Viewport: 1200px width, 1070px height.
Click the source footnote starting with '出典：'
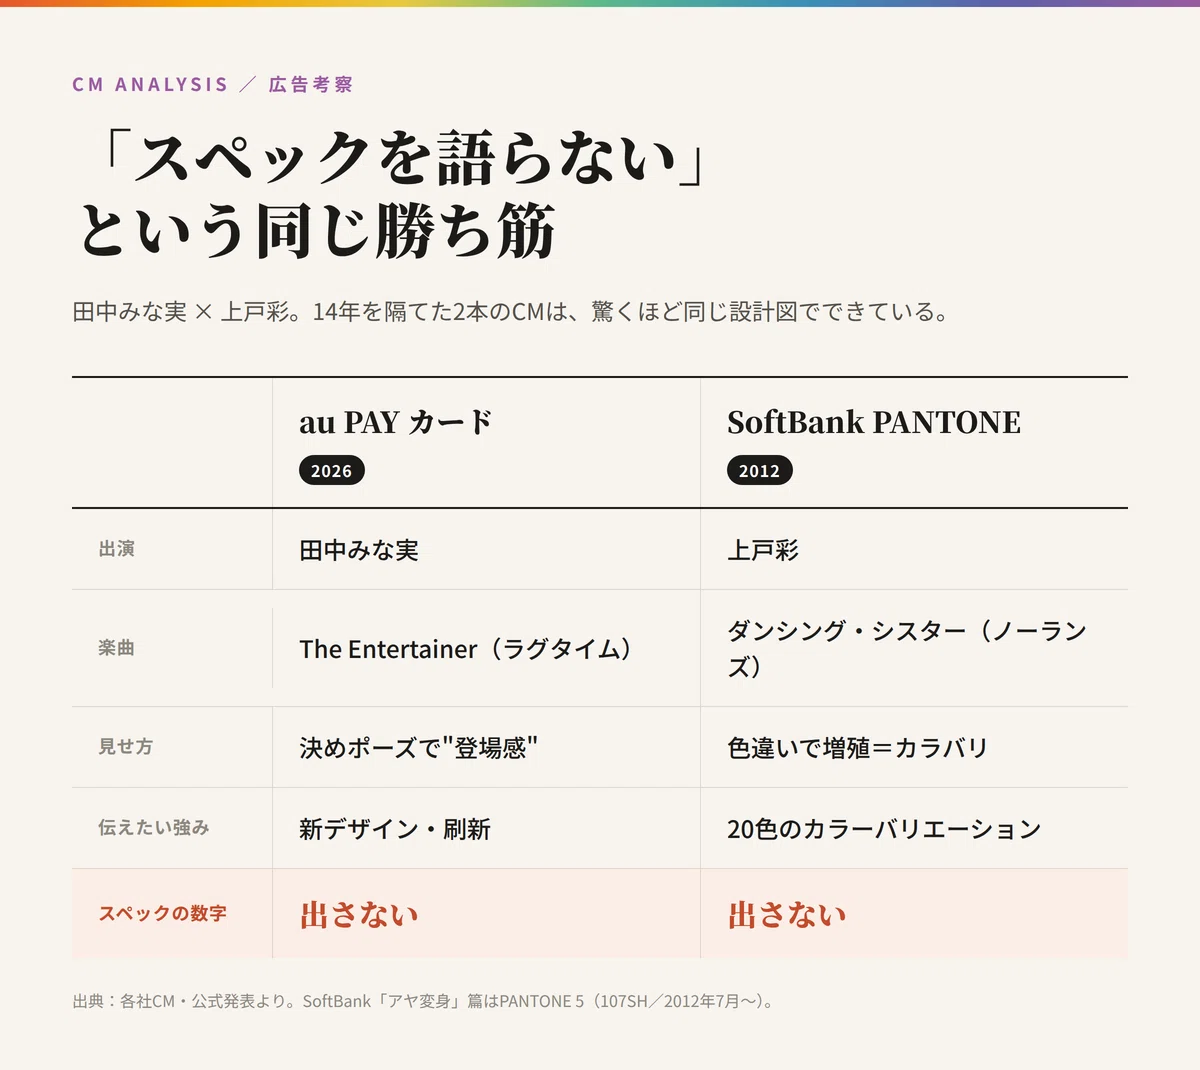pyautogui.click(x=423, y=1001)
